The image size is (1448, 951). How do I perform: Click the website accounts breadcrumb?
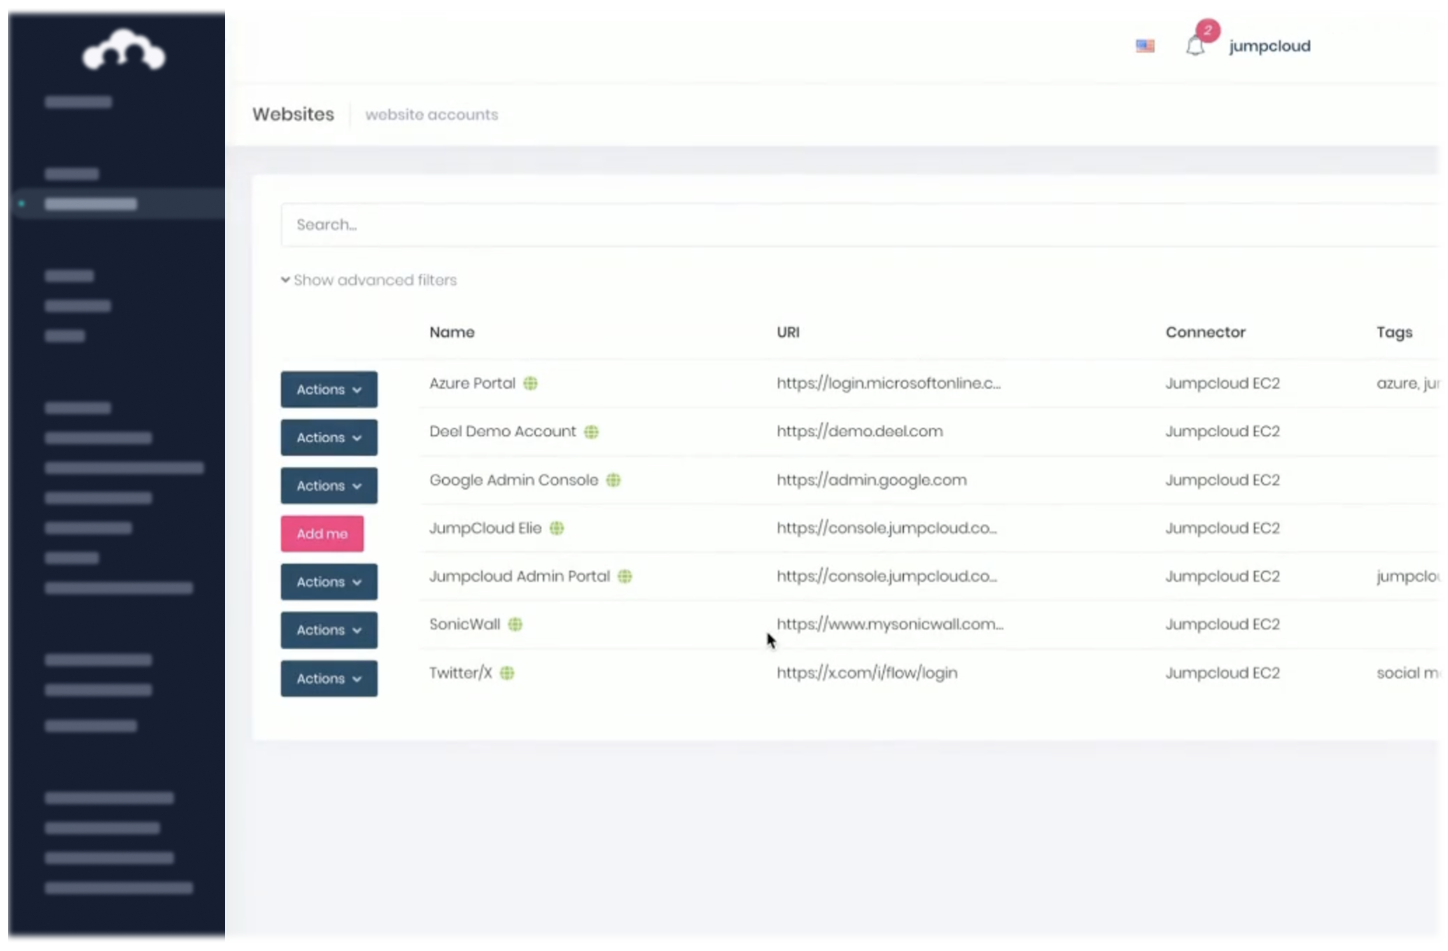click(431, 115)
